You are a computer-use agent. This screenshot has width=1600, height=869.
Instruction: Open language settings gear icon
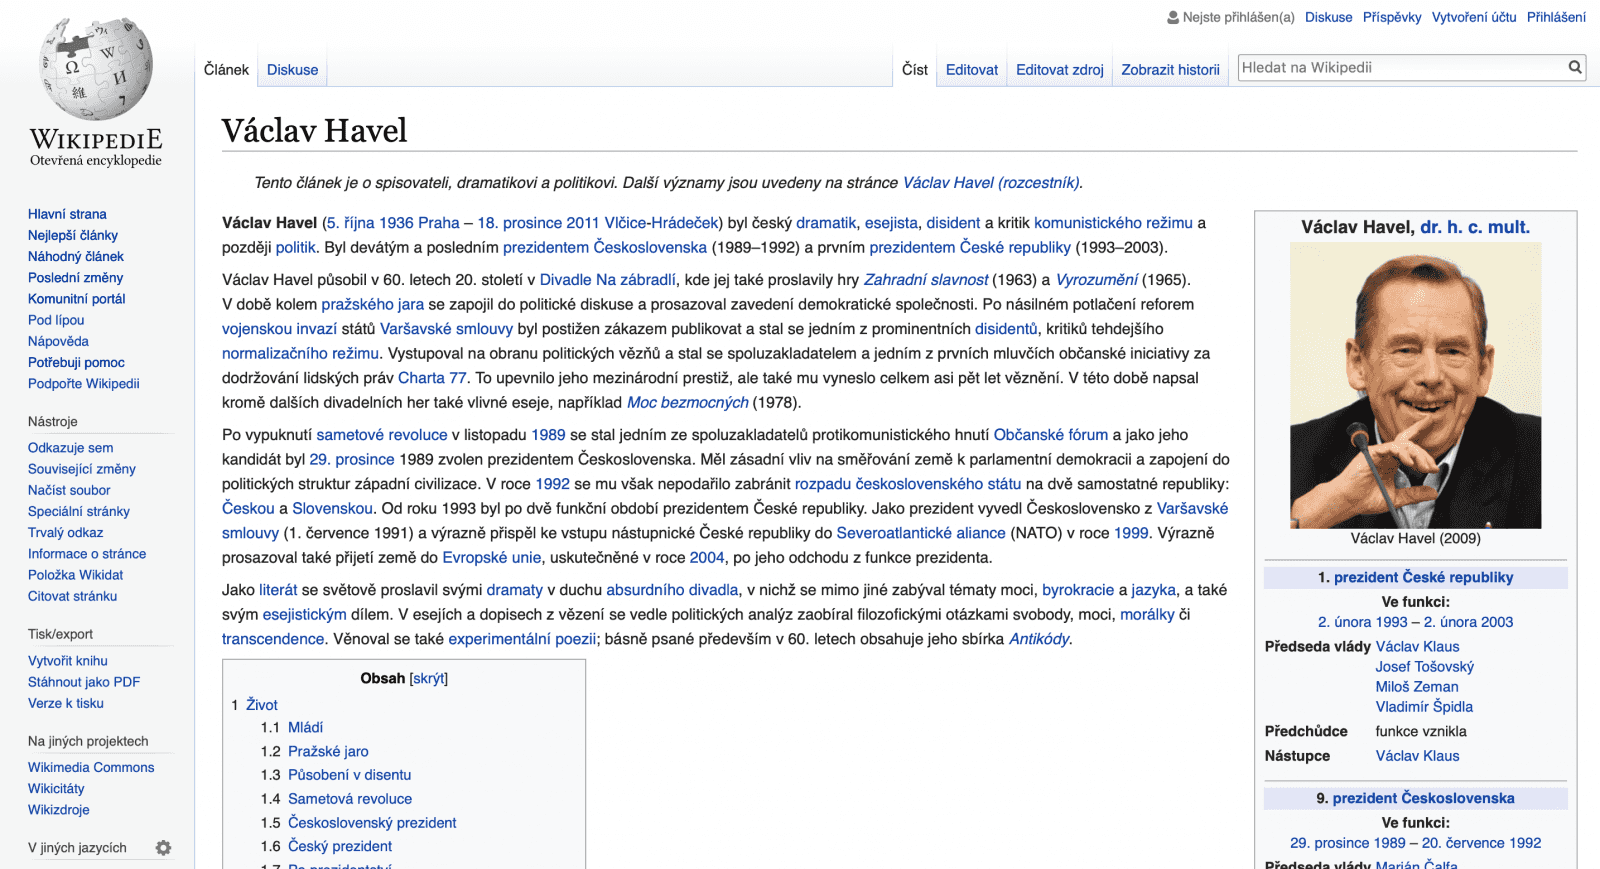(x=163, y=848)
